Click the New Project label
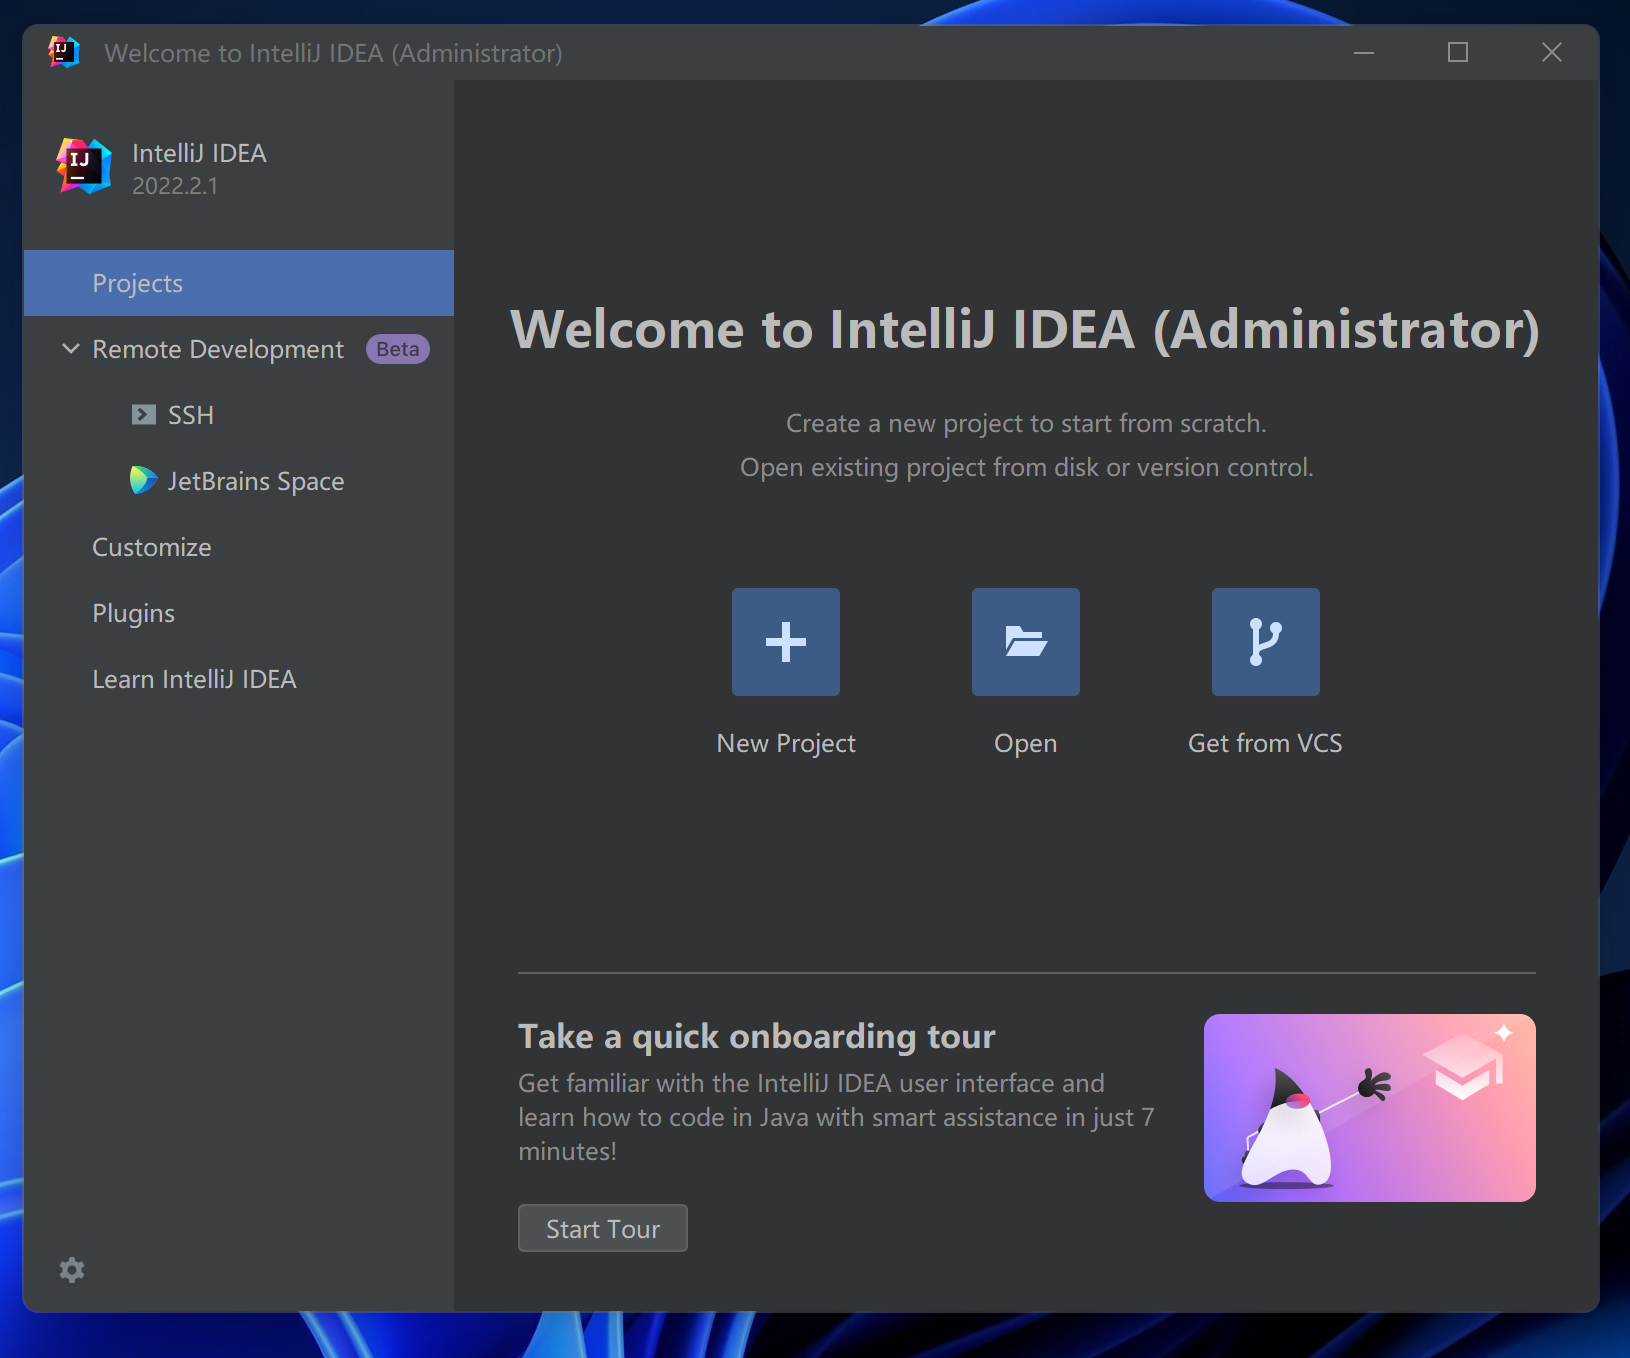Image resolution: width=1630 pixels, height=1358 pixels. pyautogui.click(x=786, y=744)
